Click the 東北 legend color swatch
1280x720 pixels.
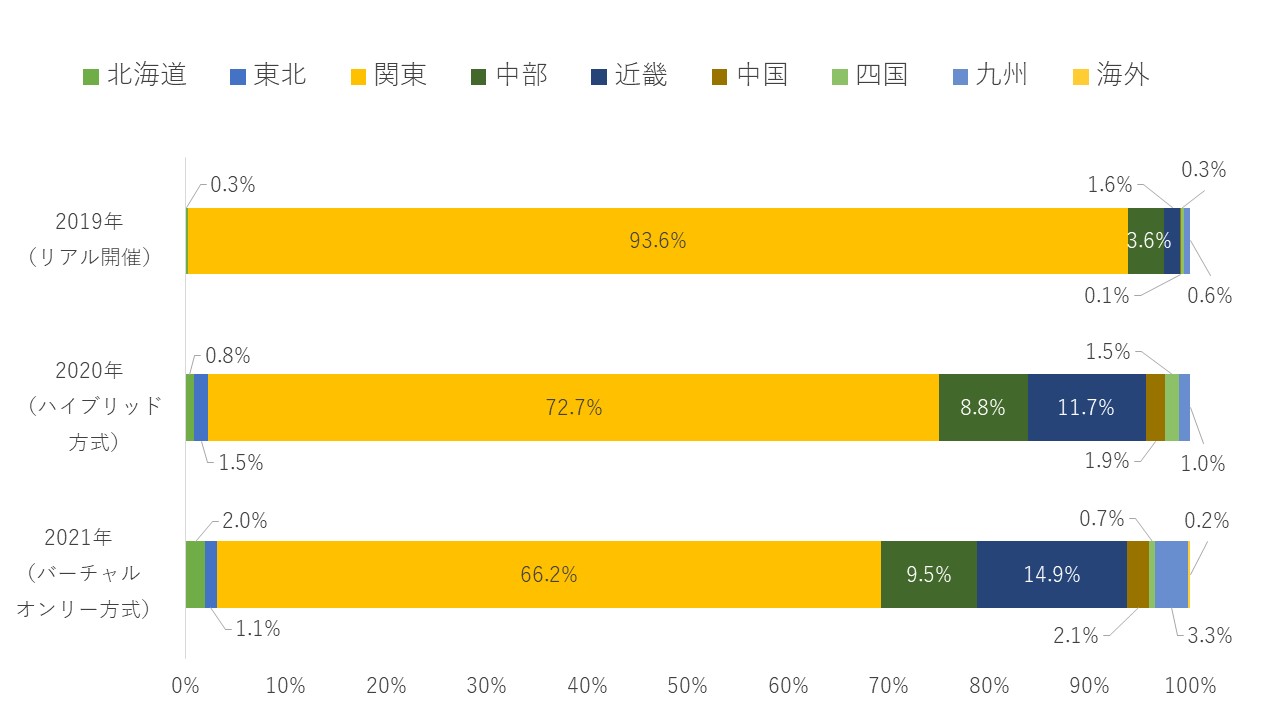238,75
